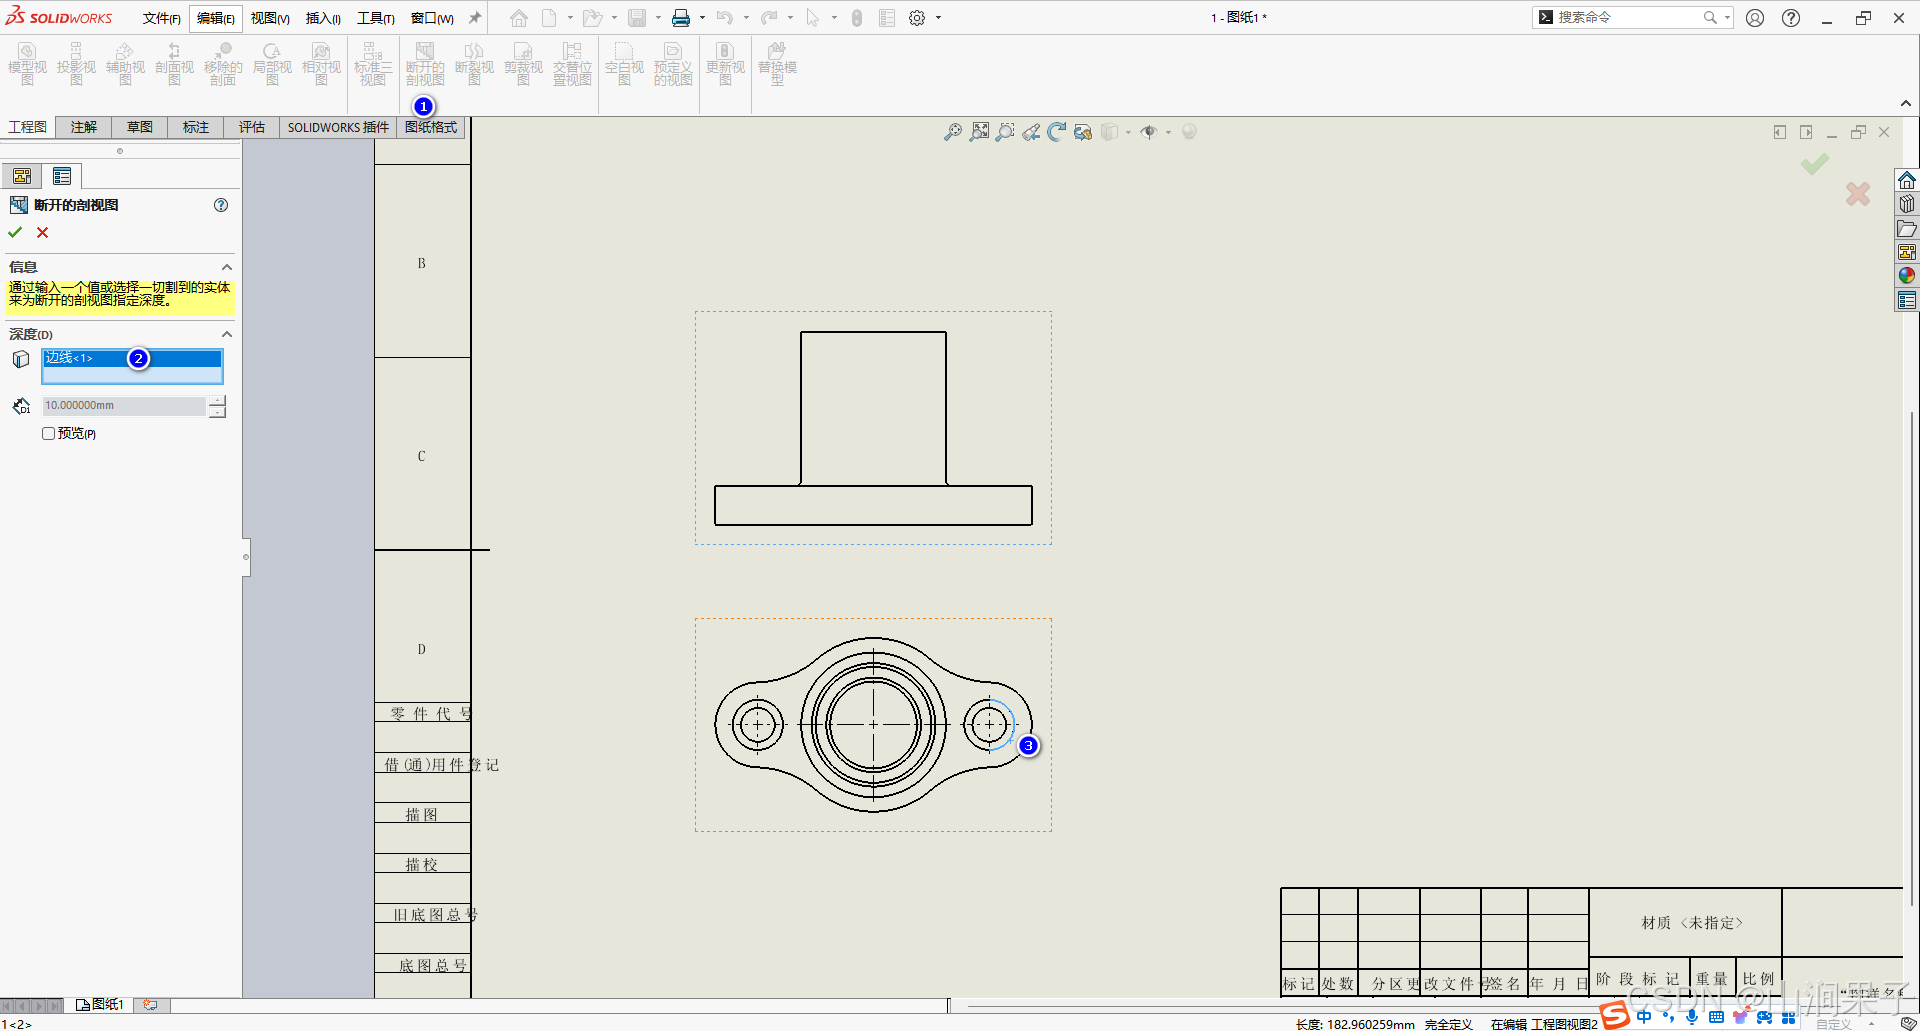This screenshot has width=1920, height=1031.
Task: Confirm with green check in PropertyManager
Action: pyautogui.click(x=15, y=232)
